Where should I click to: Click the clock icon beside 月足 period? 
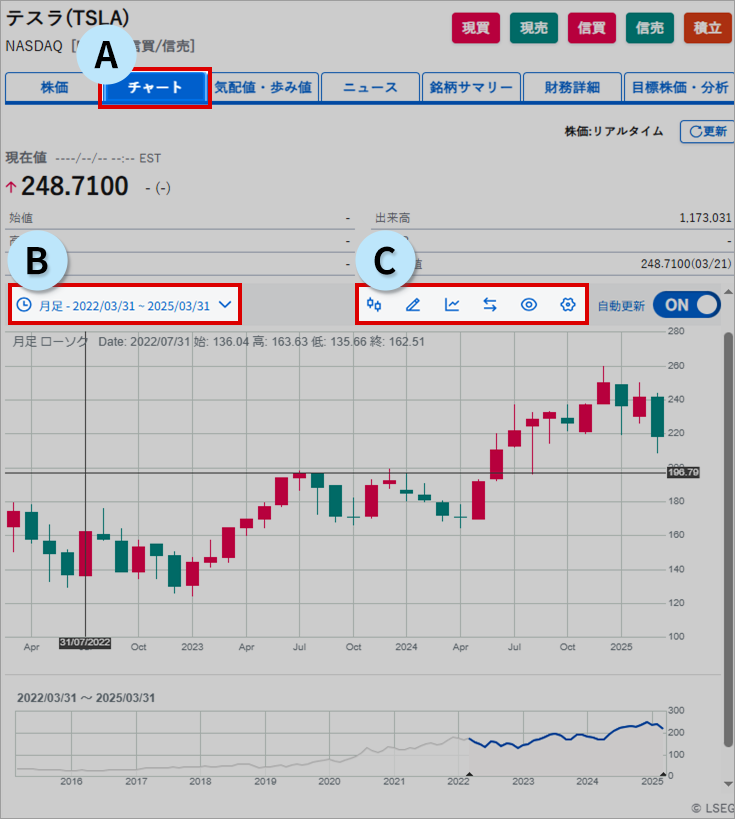tap(24, 305)
